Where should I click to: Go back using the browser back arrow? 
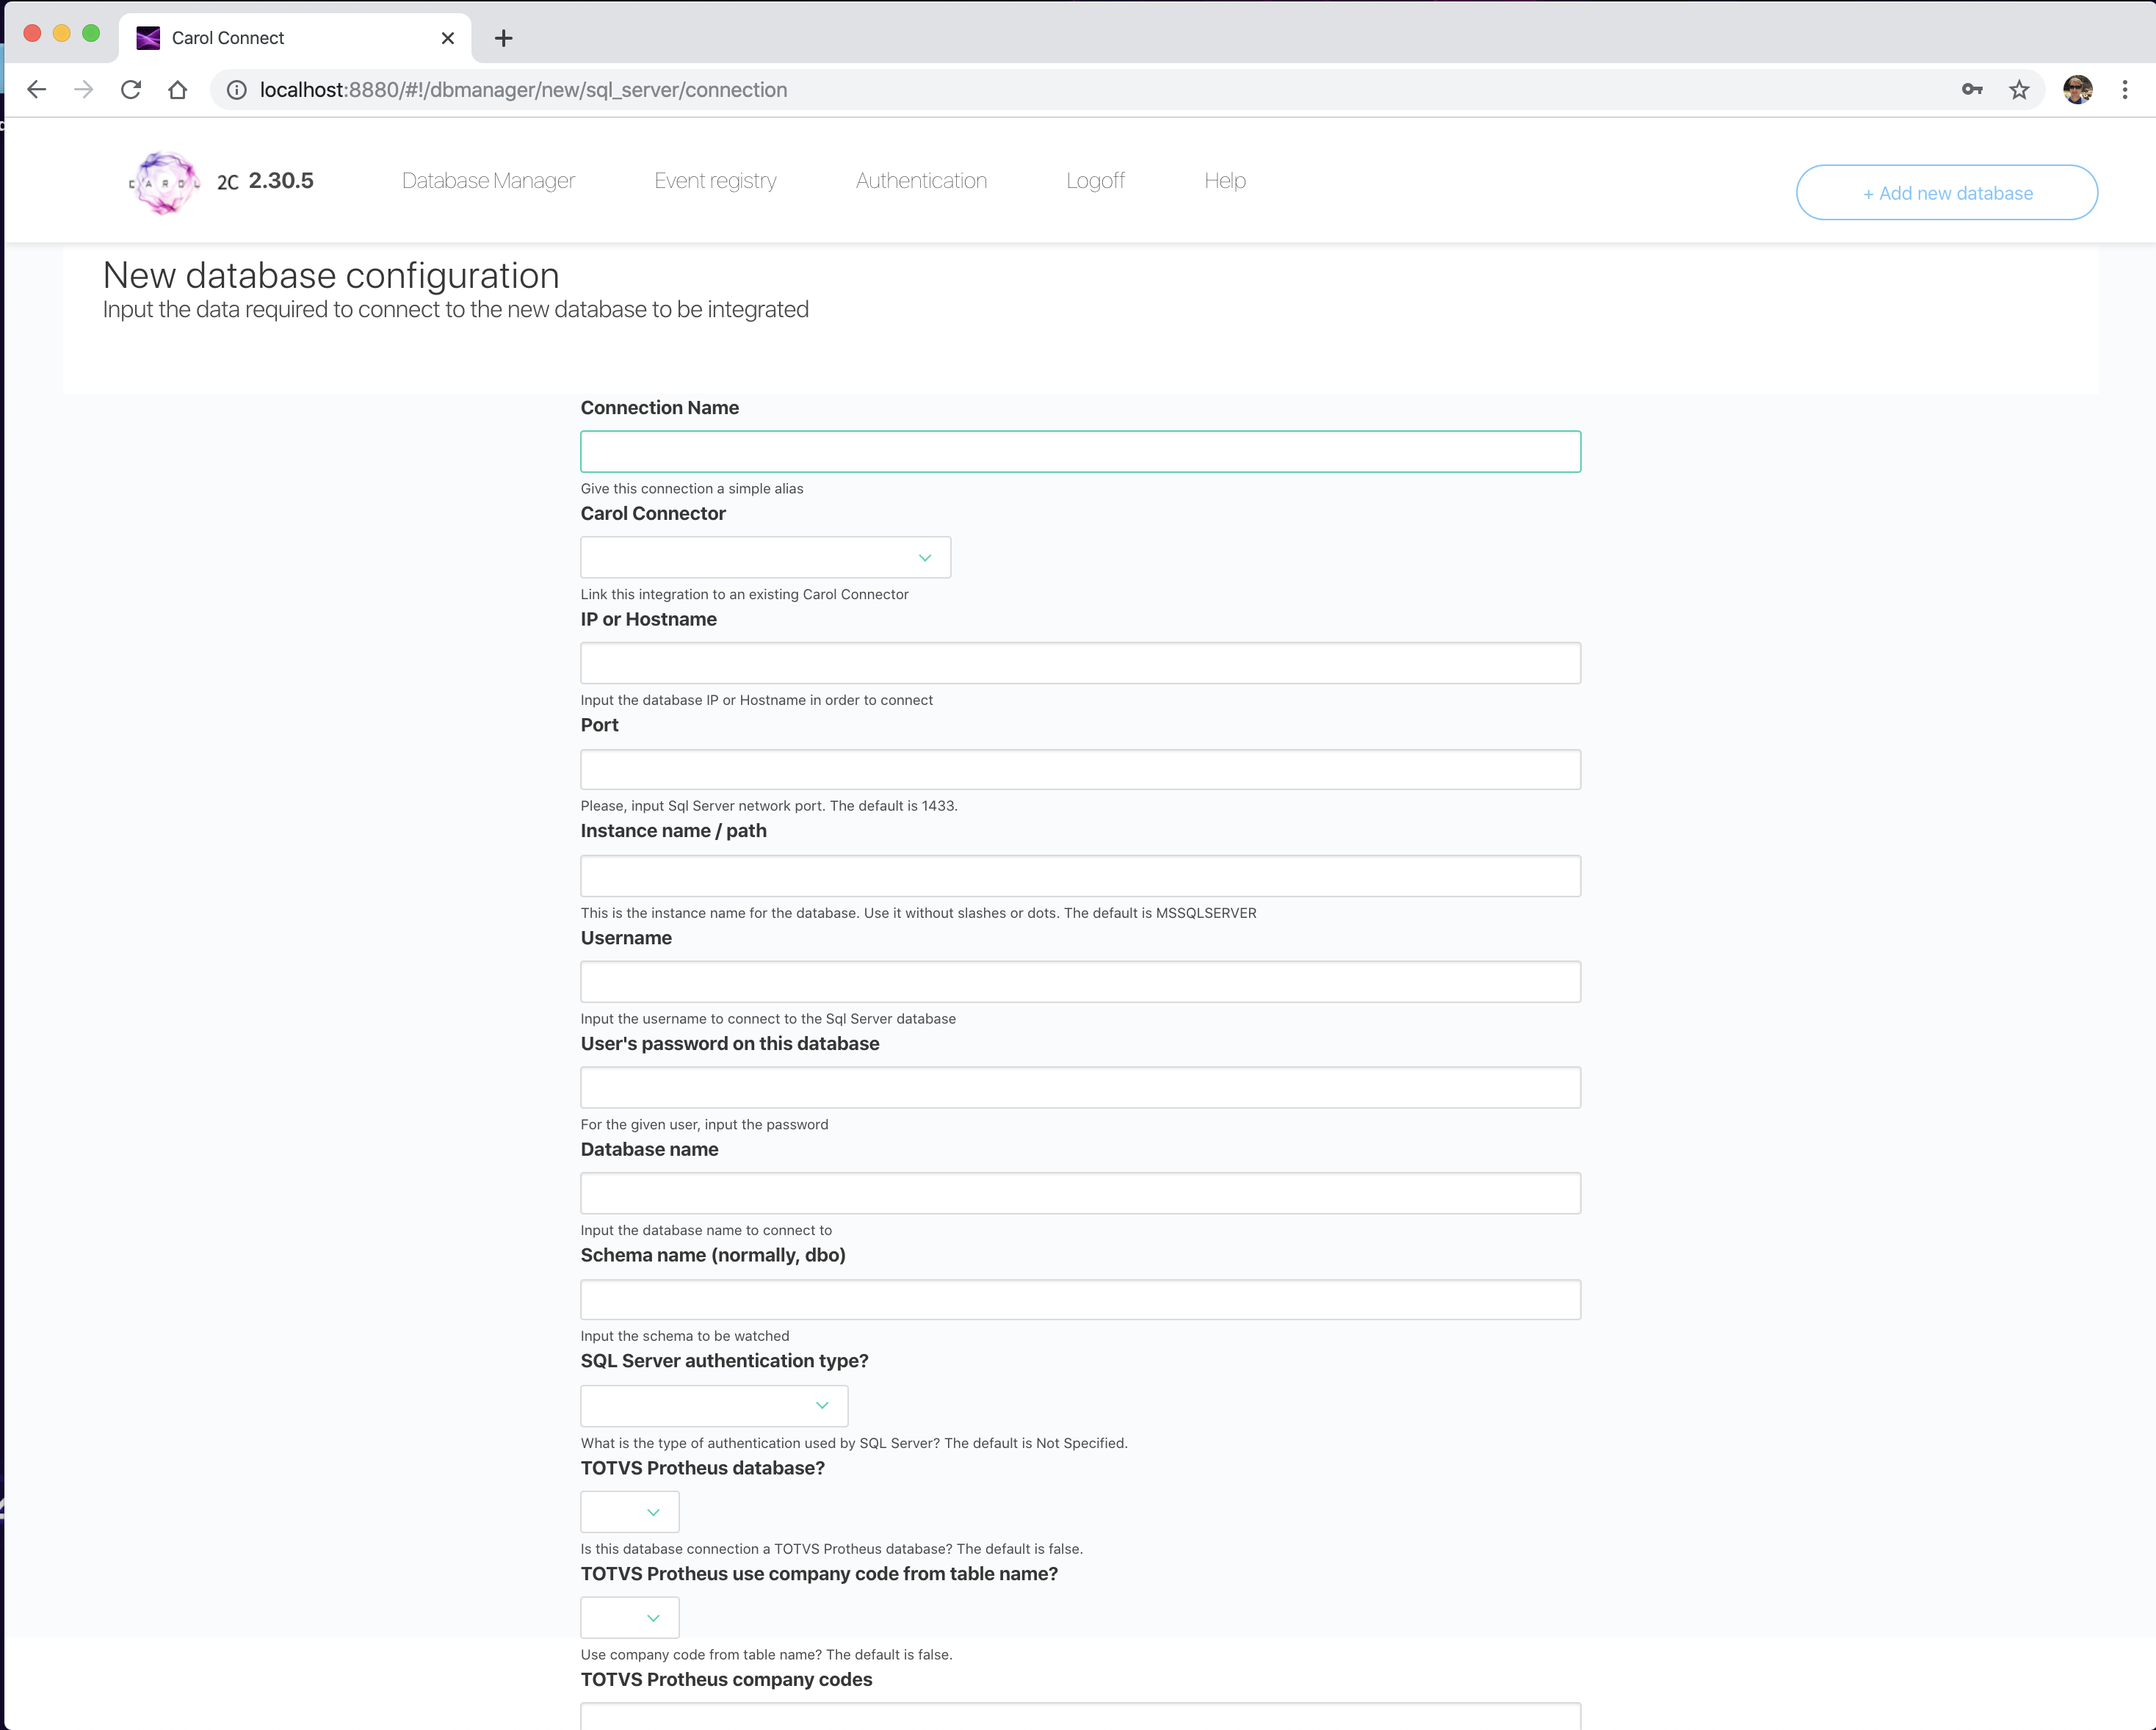[37, 90]
